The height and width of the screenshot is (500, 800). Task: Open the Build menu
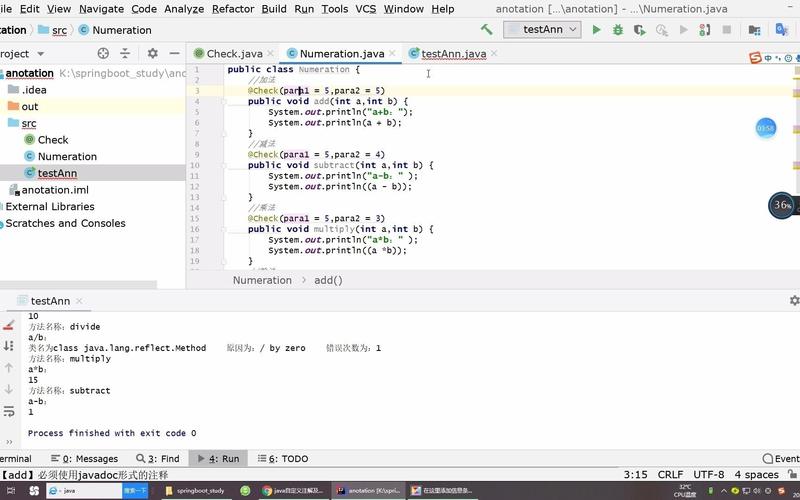coord(274,9)
